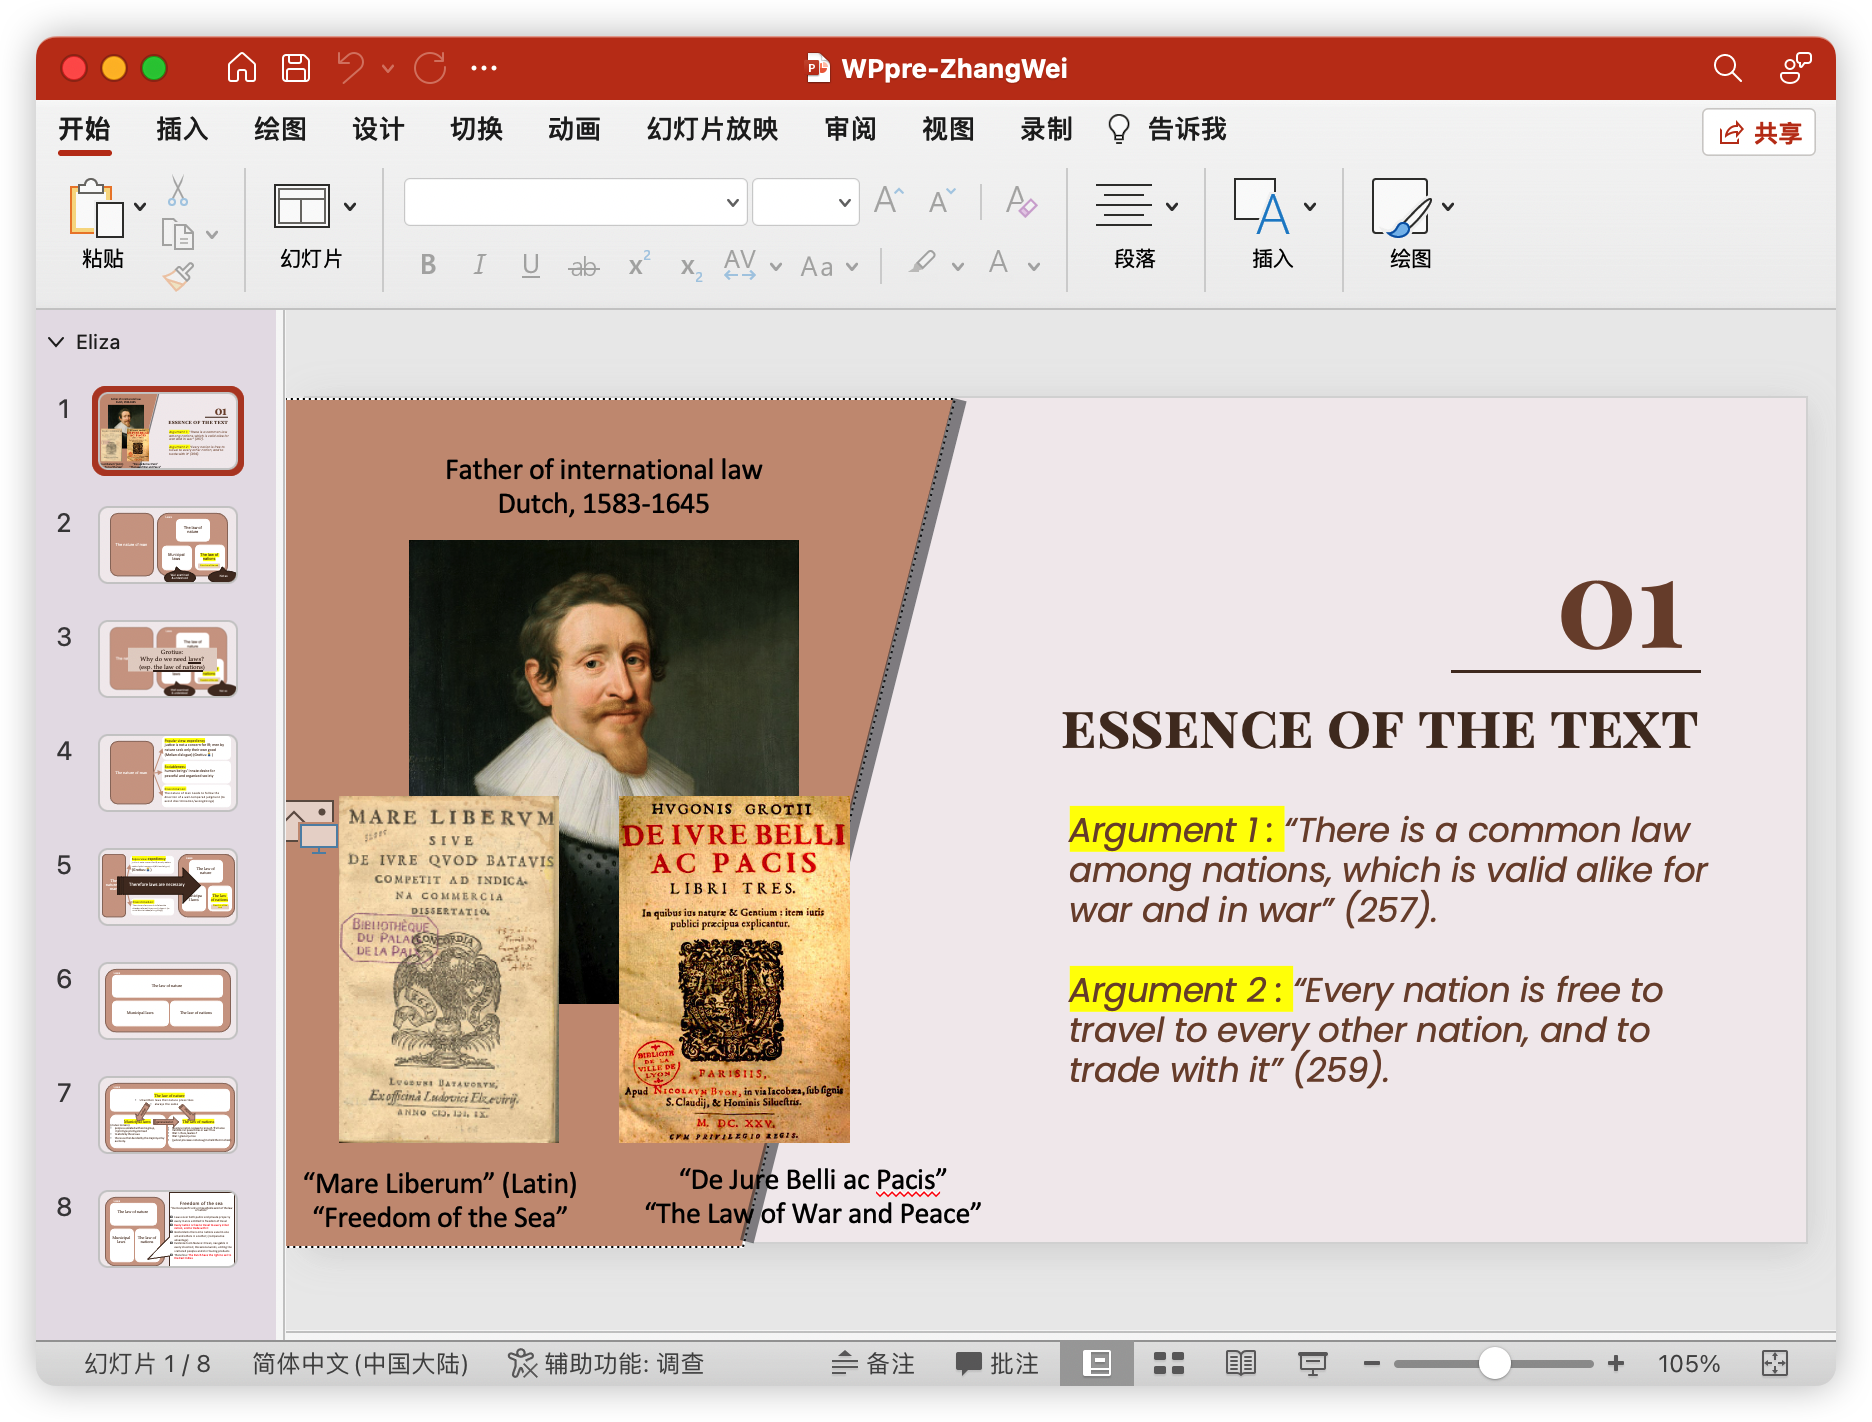Open the 切换 transitions tab

click(x=476, y=129)
